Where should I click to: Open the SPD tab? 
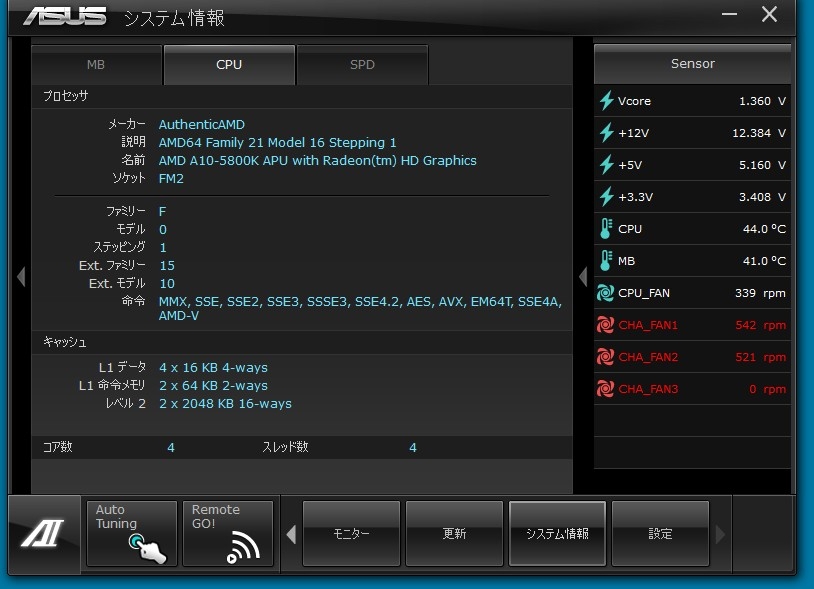[362, 65]
